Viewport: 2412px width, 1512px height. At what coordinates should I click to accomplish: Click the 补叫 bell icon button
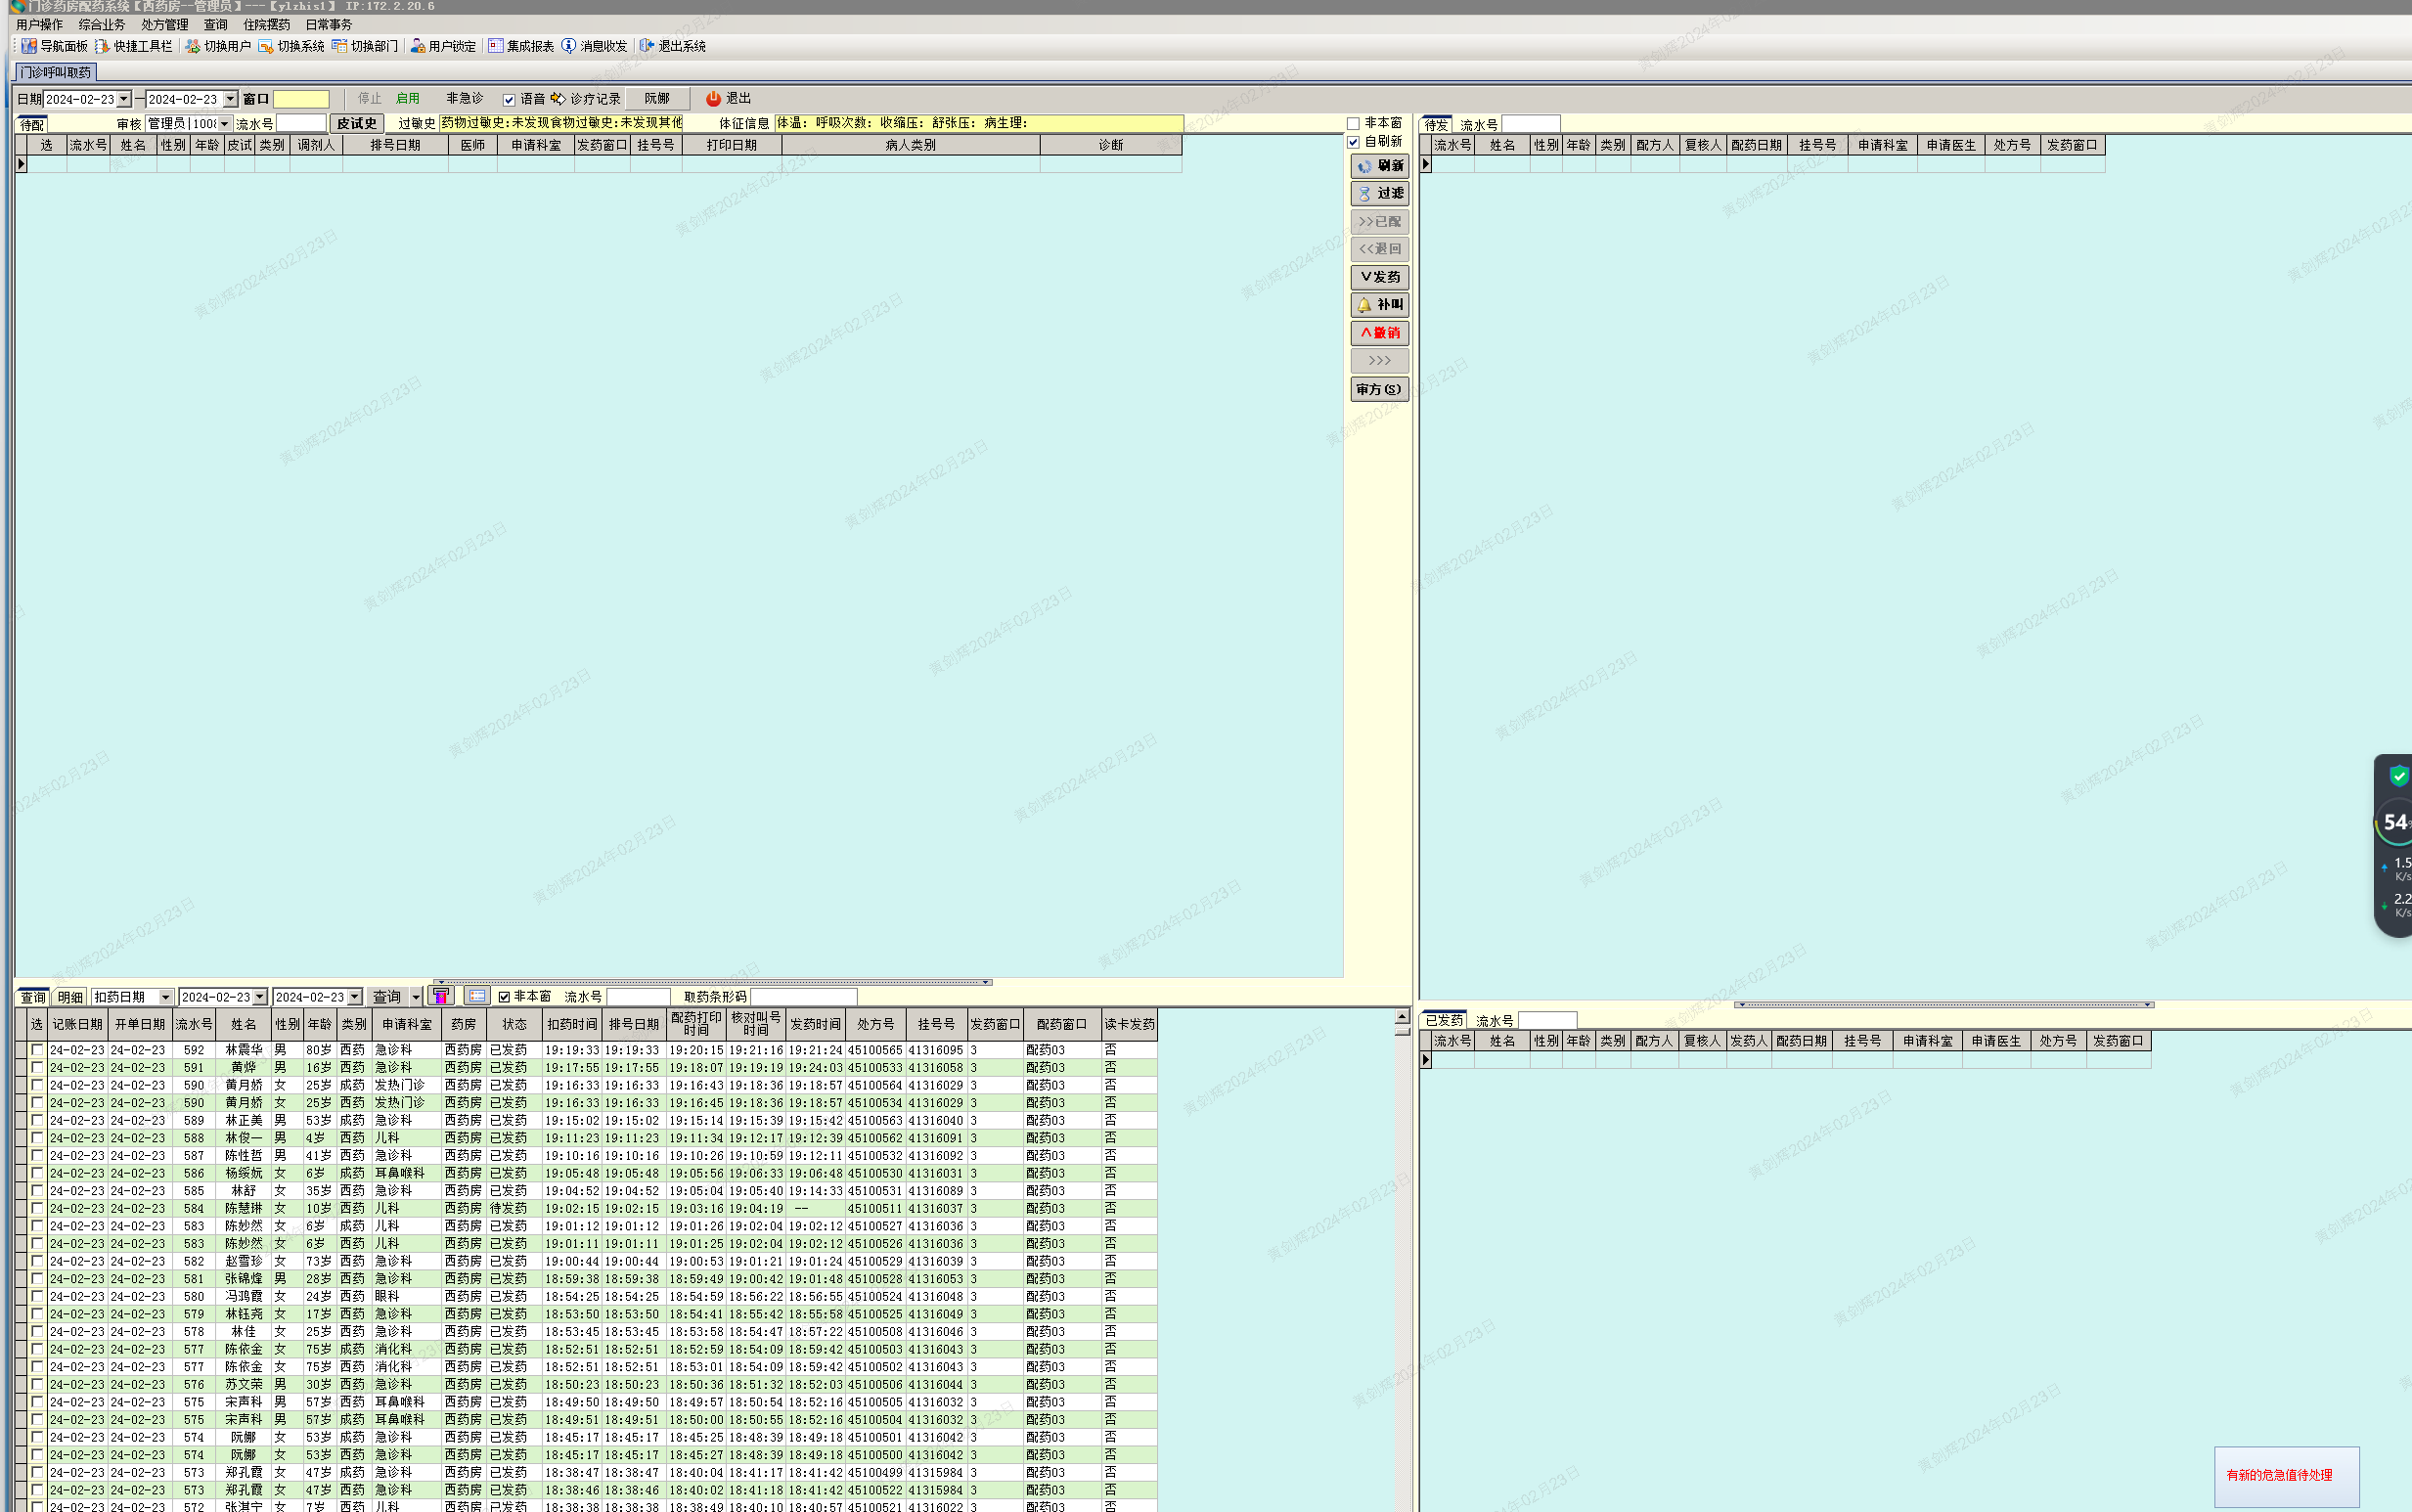(1379, 305)
